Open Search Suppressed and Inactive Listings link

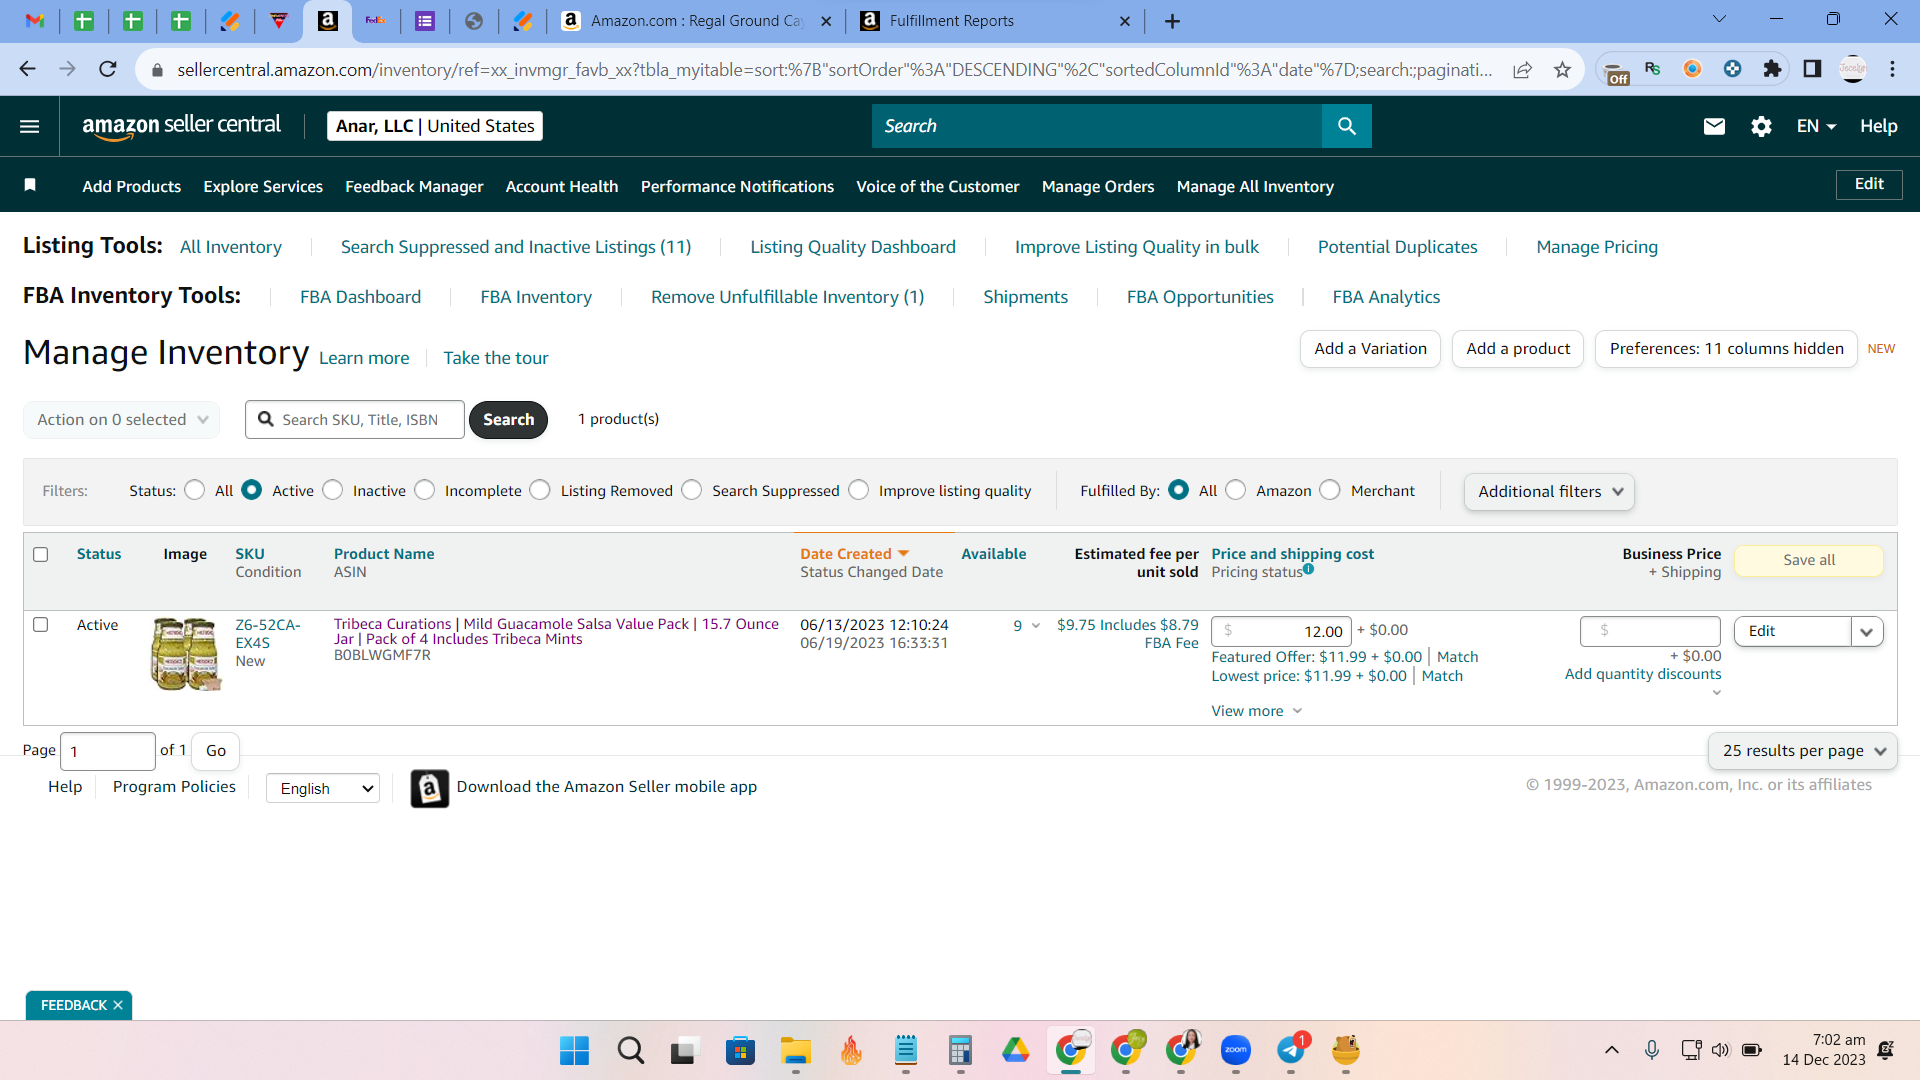(516, 247)
